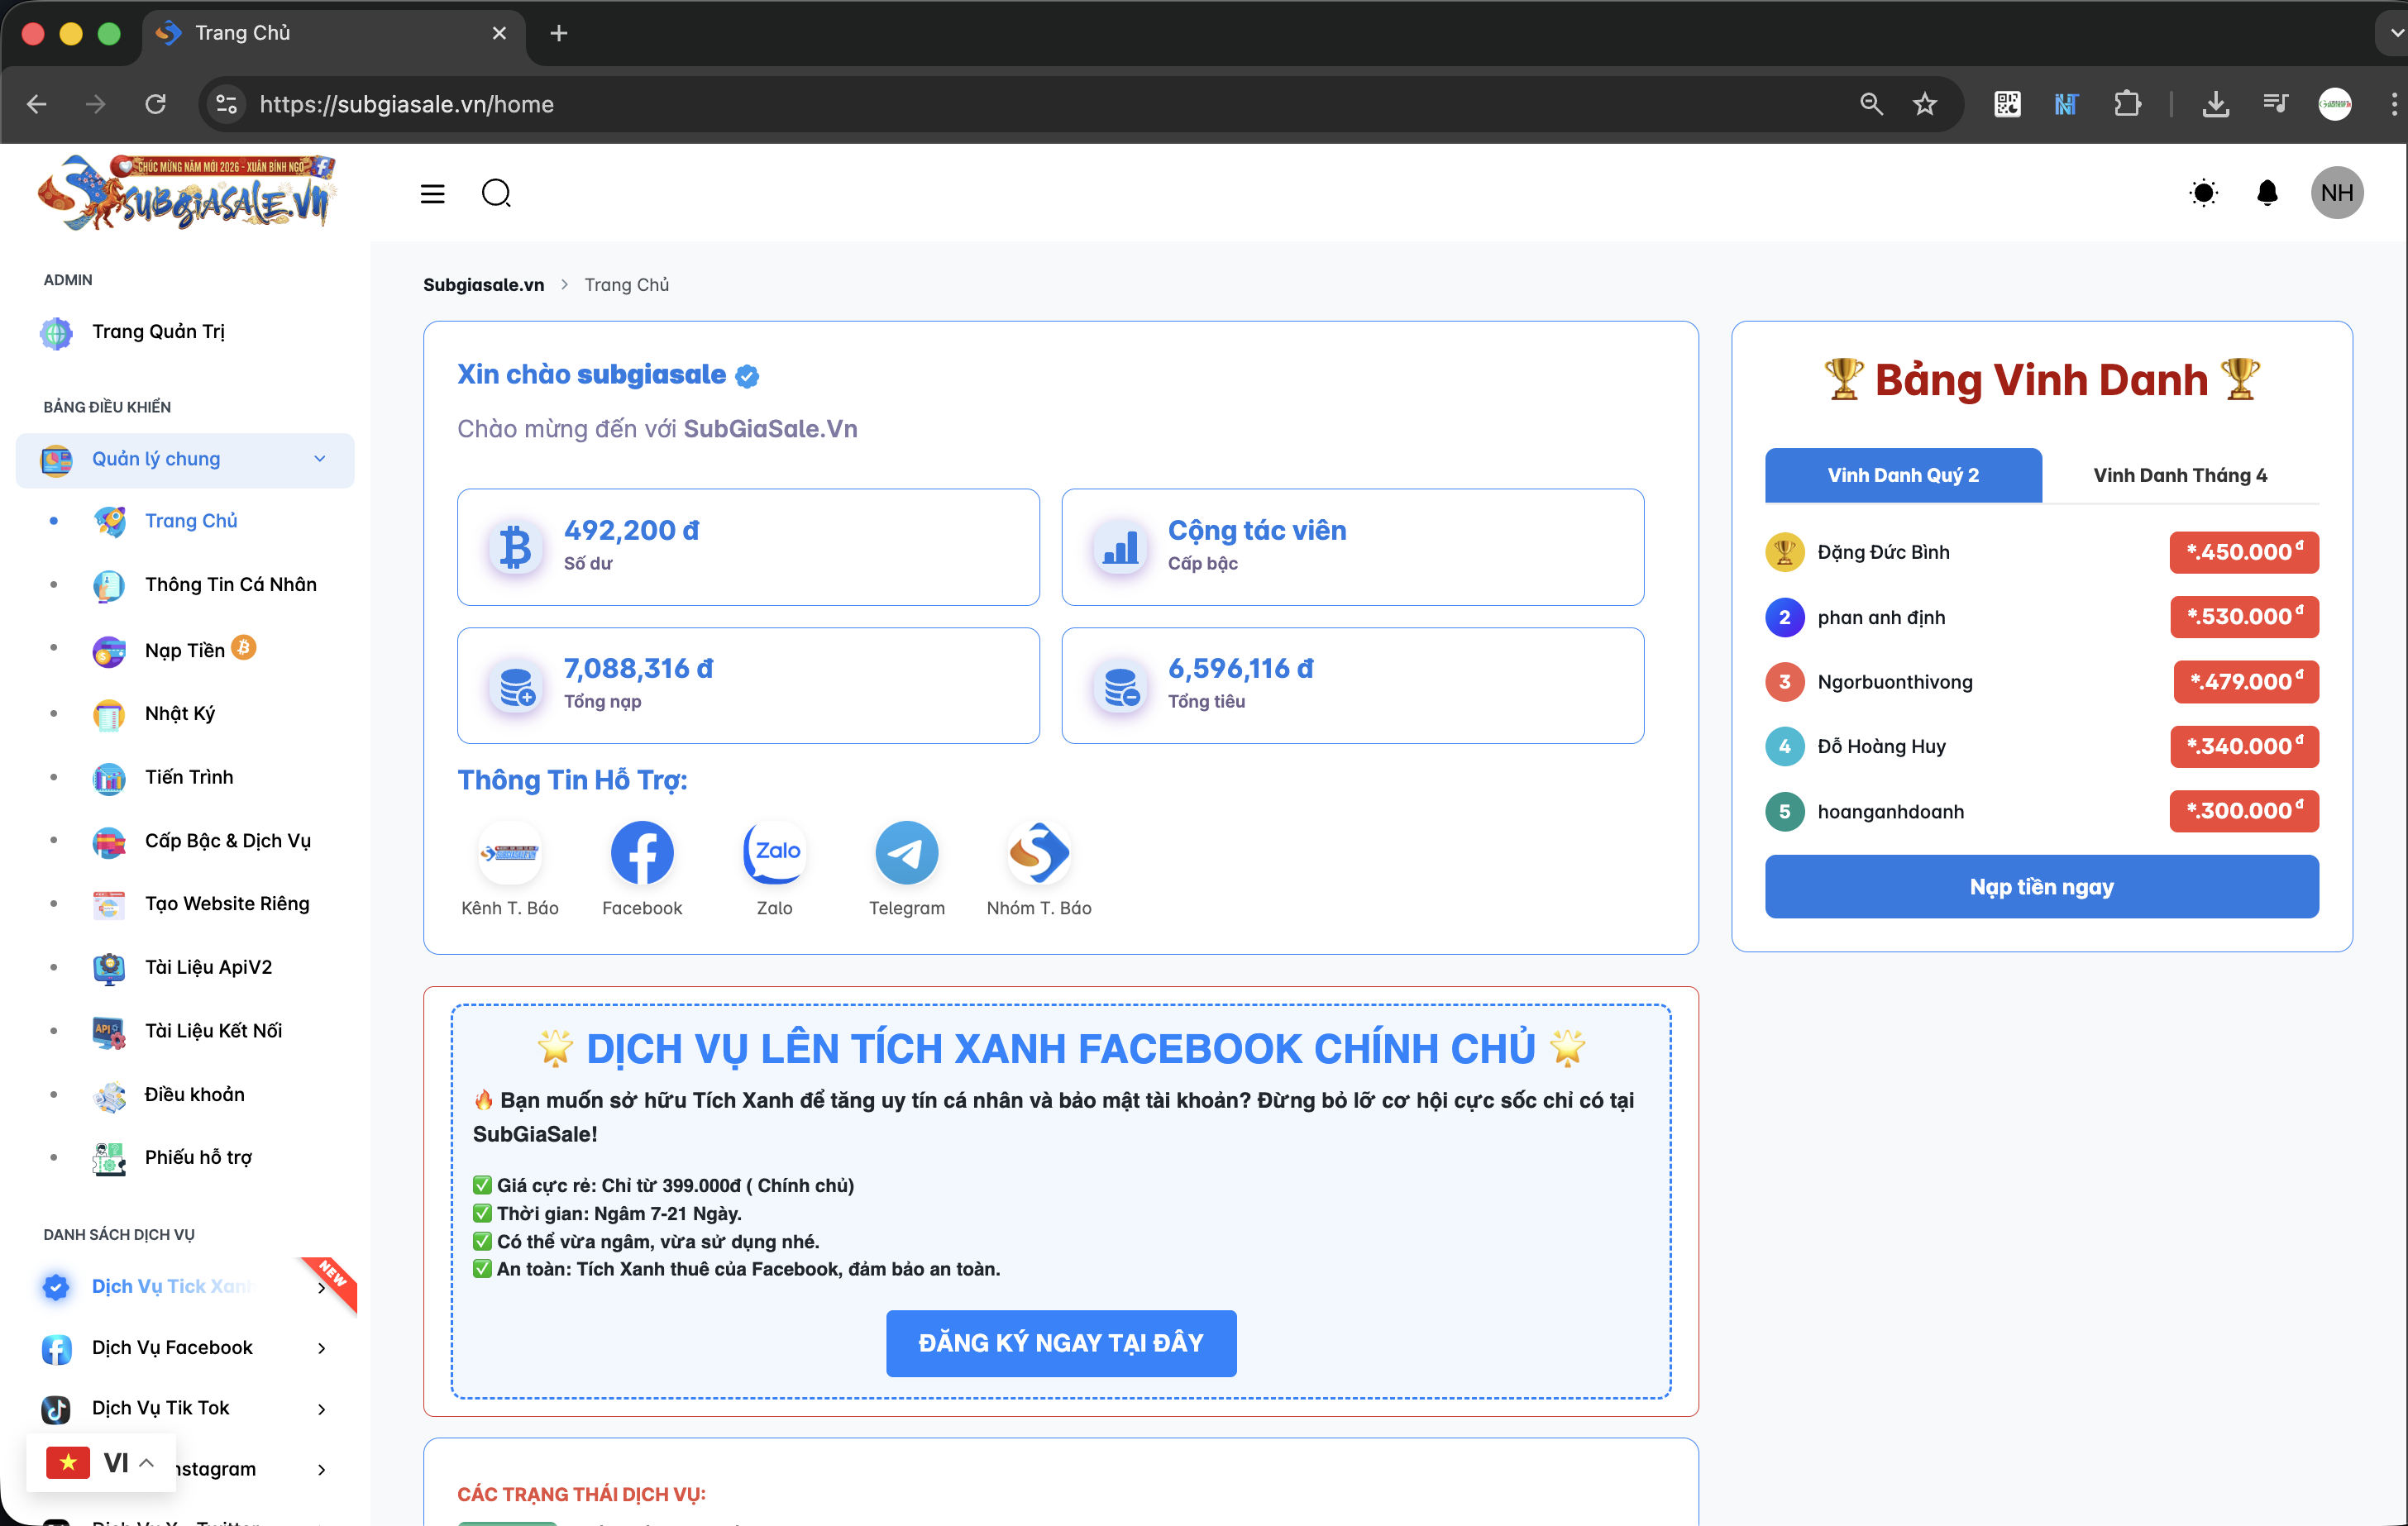Click the Điều khoản icon
Image resolution: width=2408 pixels, height=1526 pixels.
pyautogui.click(x=109, y=1095)
